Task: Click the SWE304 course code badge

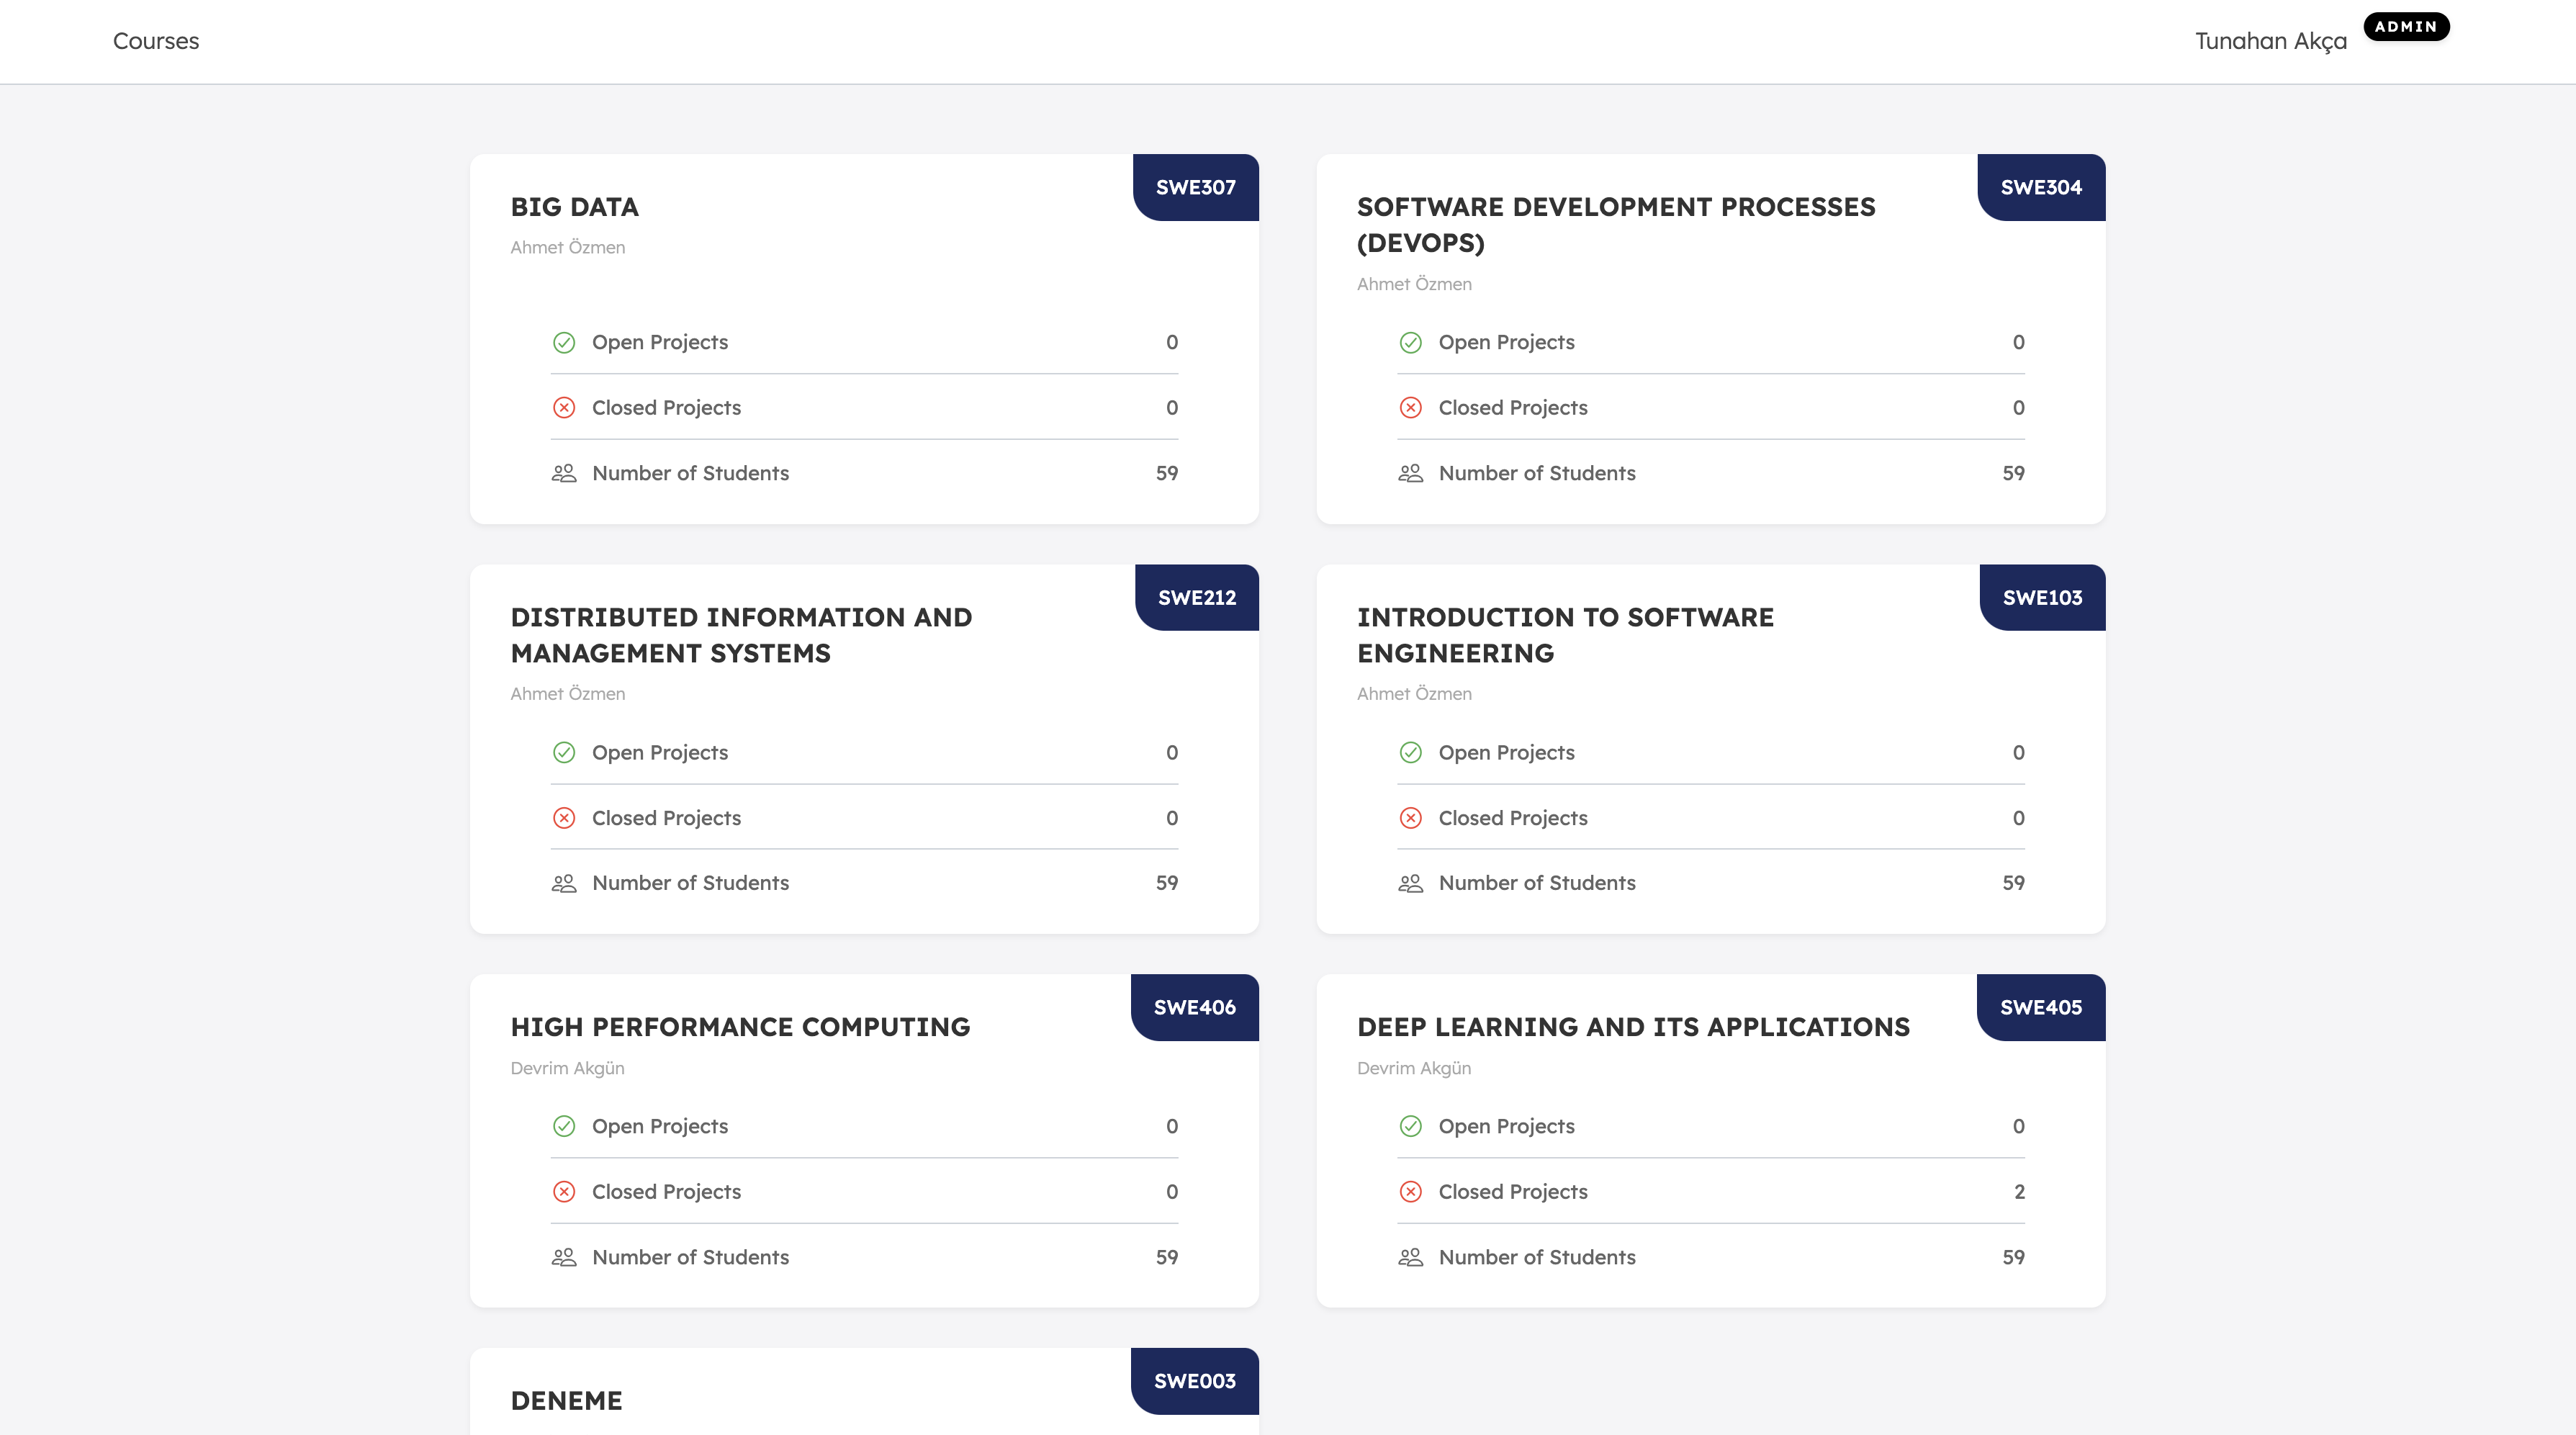Action: pos(2041,187)
